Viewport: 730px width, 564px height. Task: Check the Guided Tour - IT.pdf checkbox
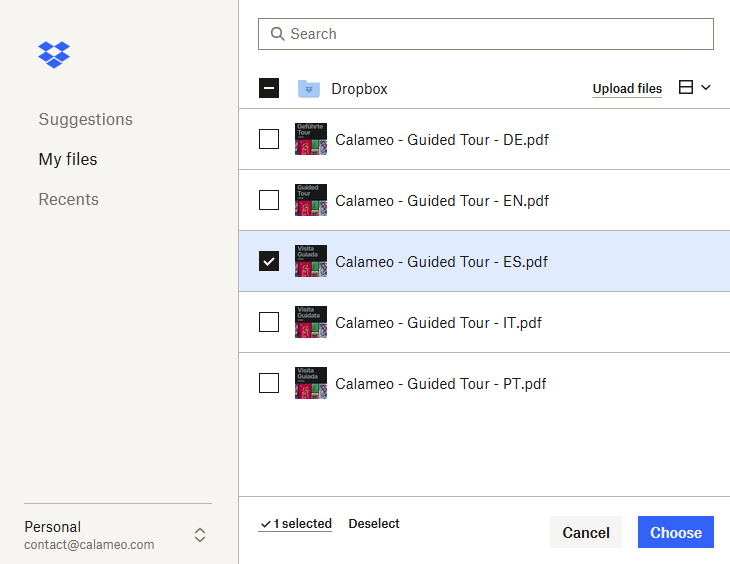(x=269, y=322)
